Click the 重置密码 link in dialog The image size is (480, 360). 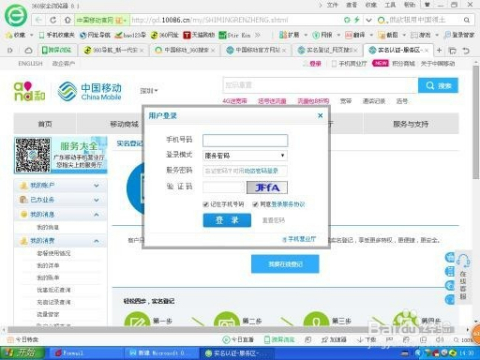(x=273, y=220)
